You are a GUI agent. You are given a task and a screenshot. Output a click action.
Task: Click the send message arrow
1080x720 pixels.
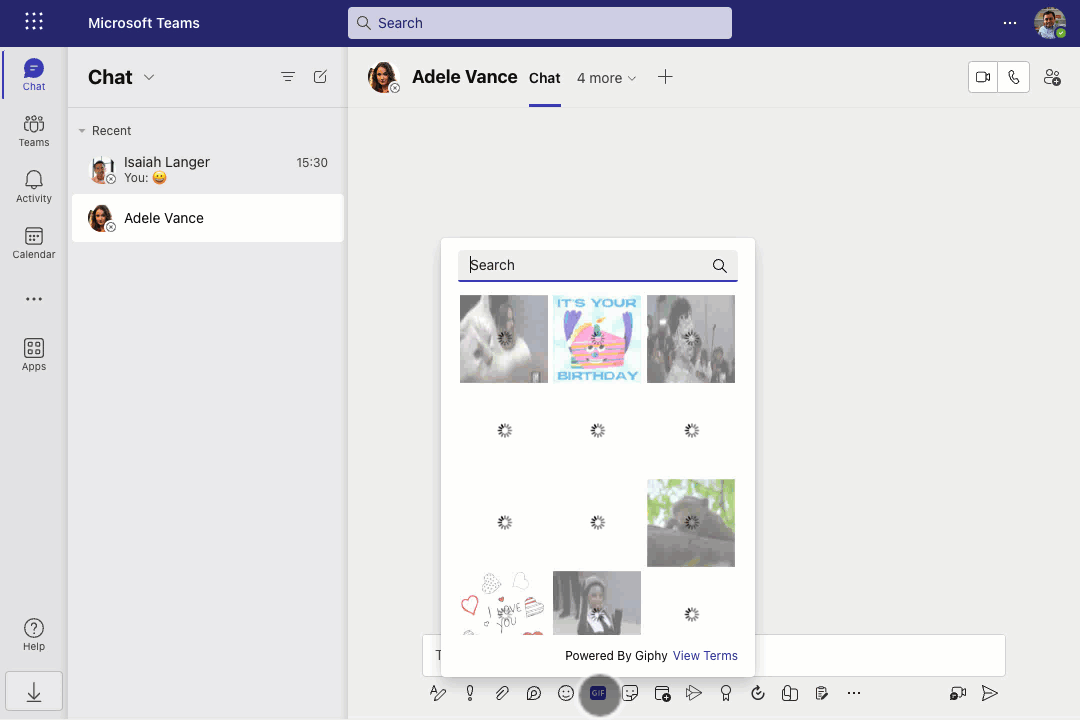[989, 693]
